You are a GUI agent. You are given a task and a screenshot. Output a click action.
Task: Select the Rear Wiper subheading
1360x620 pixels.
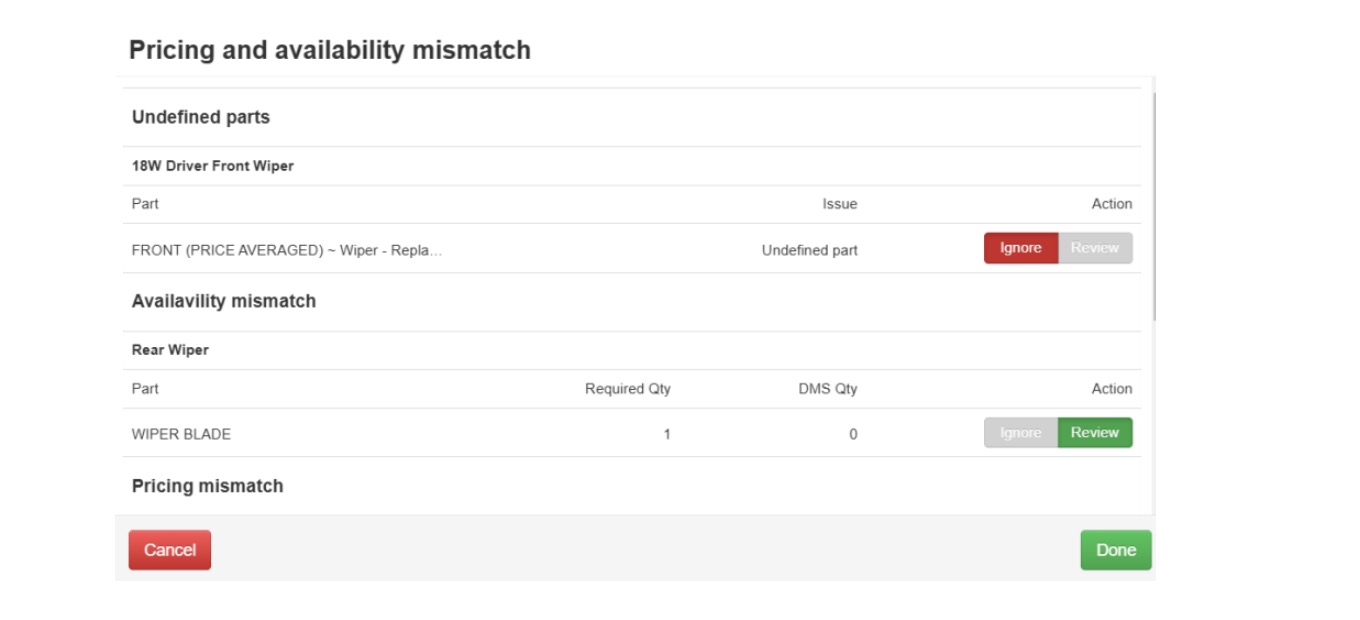[170, 350]
